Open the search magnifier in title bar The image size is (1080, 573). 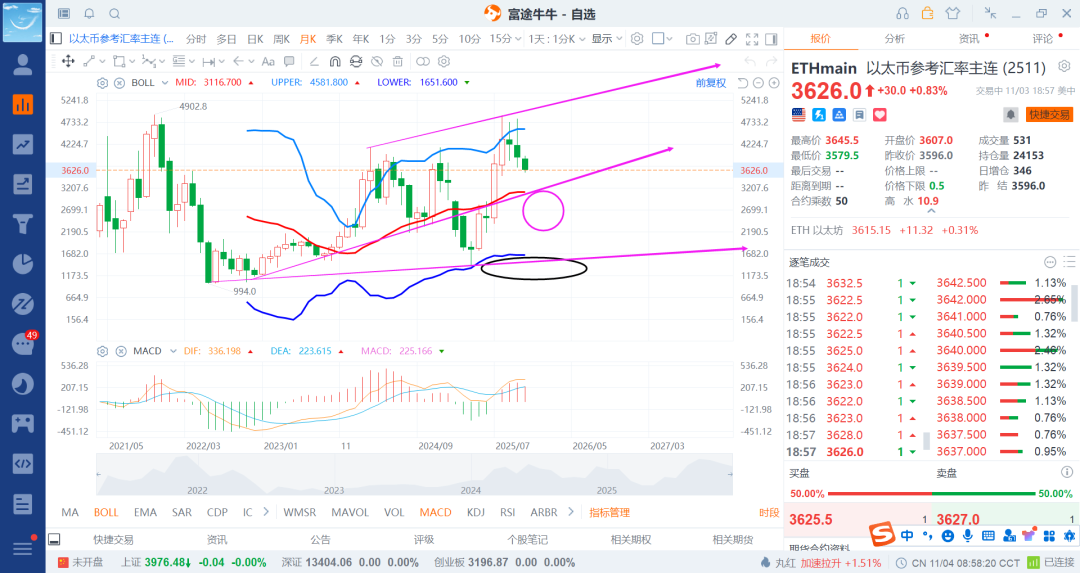[113, 14]
